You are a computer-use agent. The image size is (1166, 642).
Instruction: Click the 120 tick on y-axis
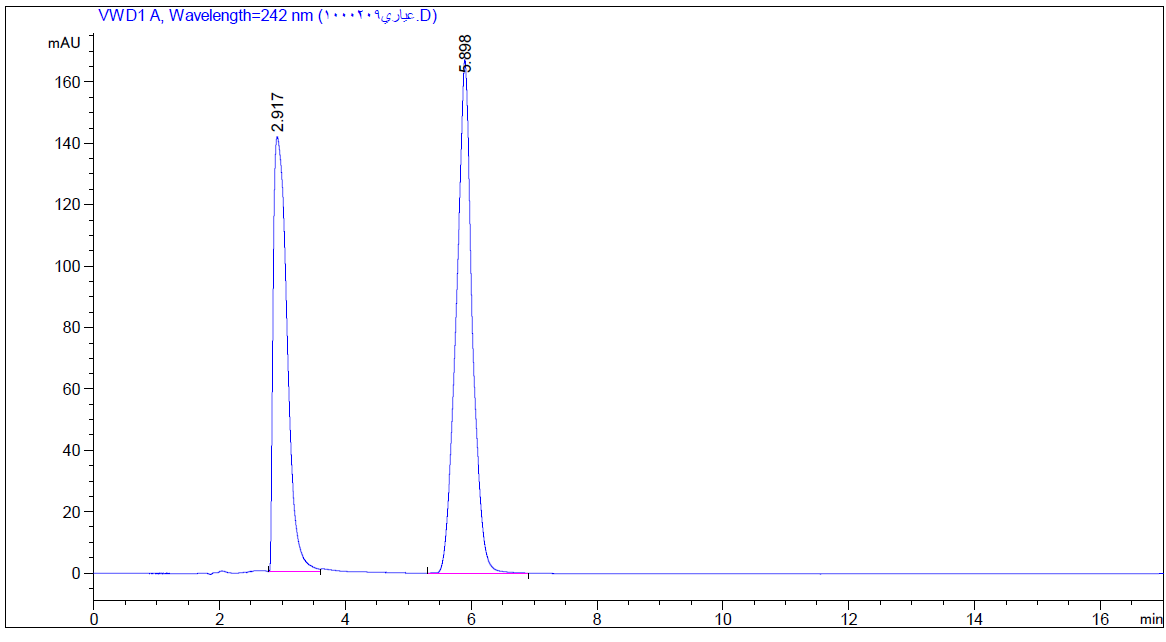click(66, 204)
